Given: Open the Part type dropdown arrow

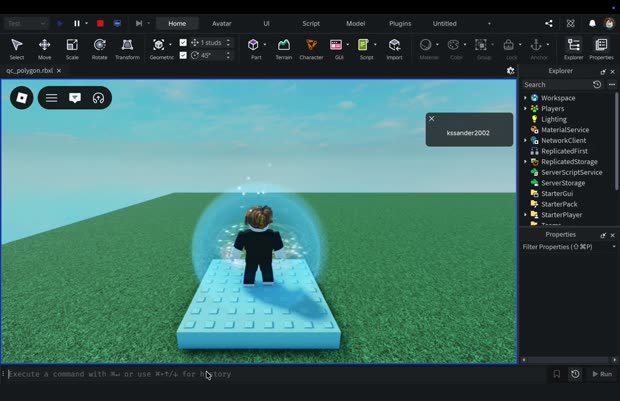Looking at the screenshot, I should (x=265, y=44).
